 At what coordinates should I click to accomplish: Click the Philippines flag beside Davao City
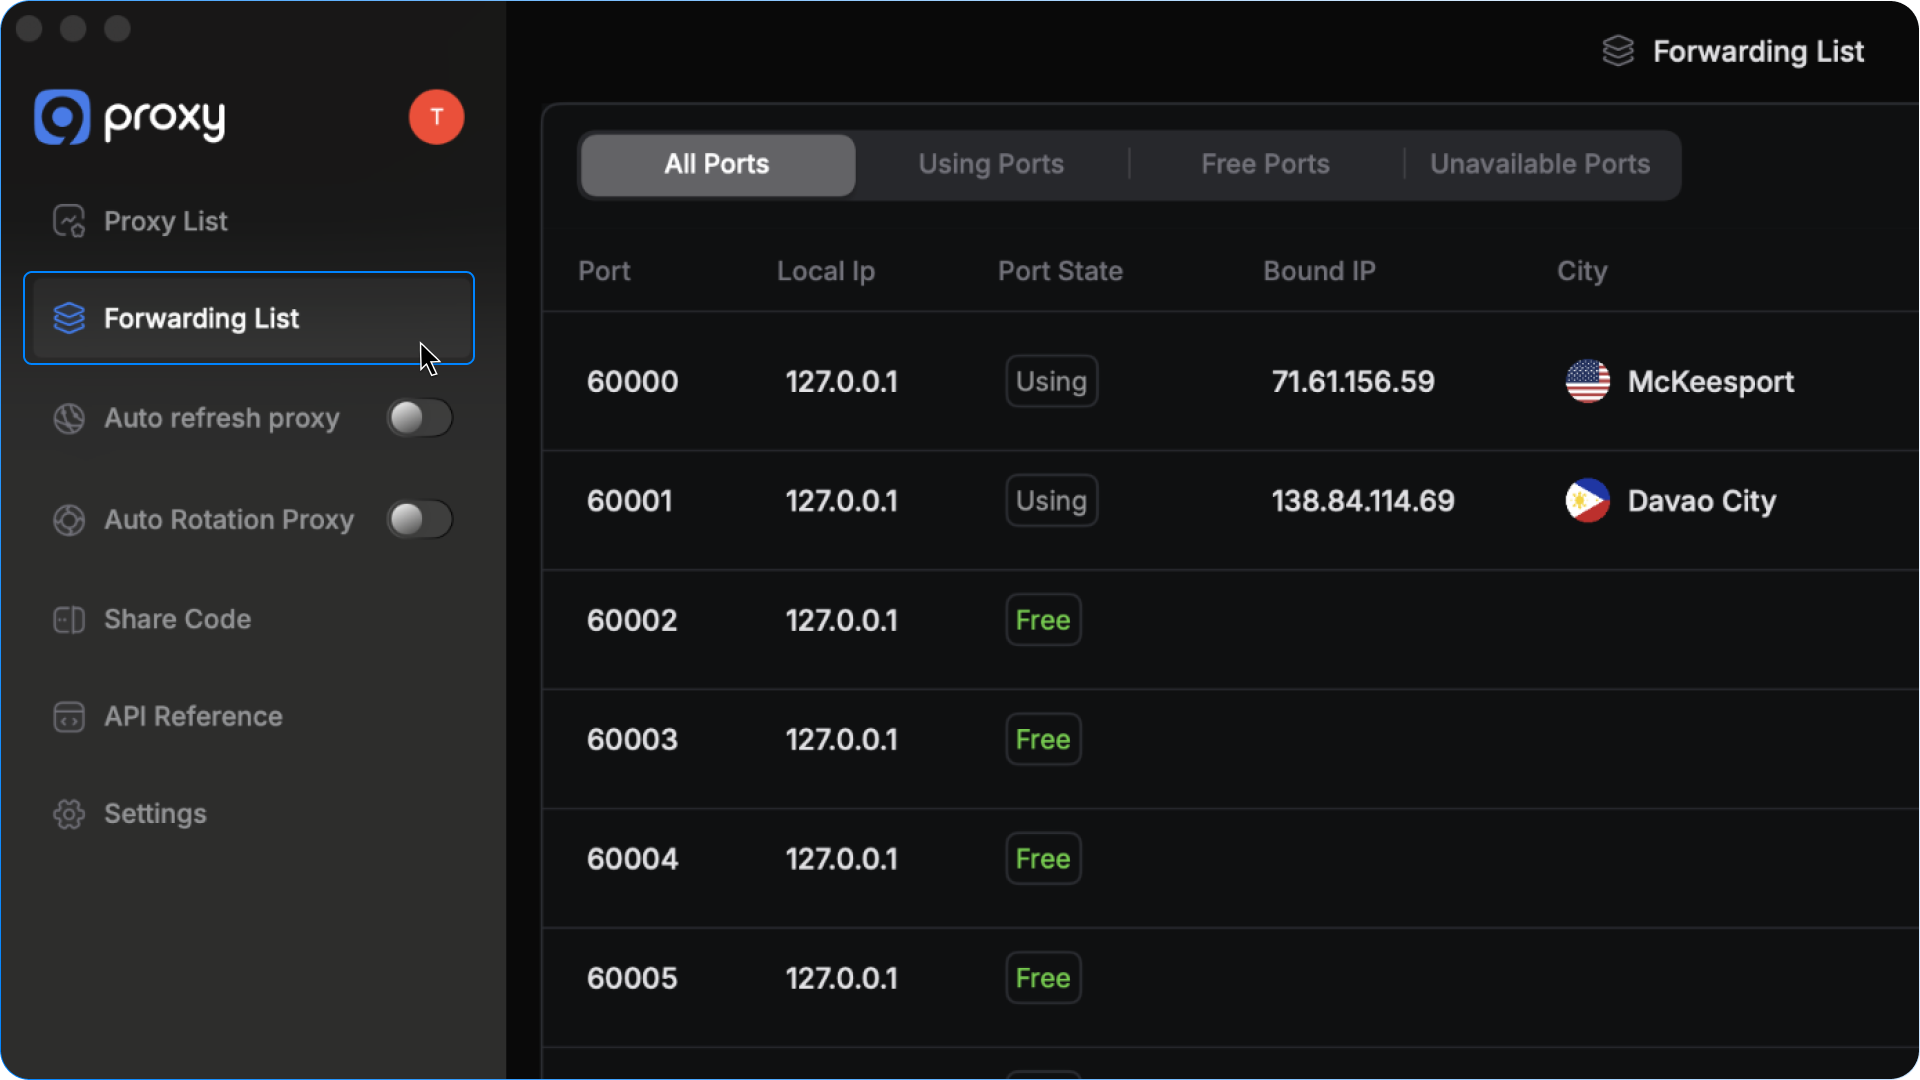click(1587, 501)
